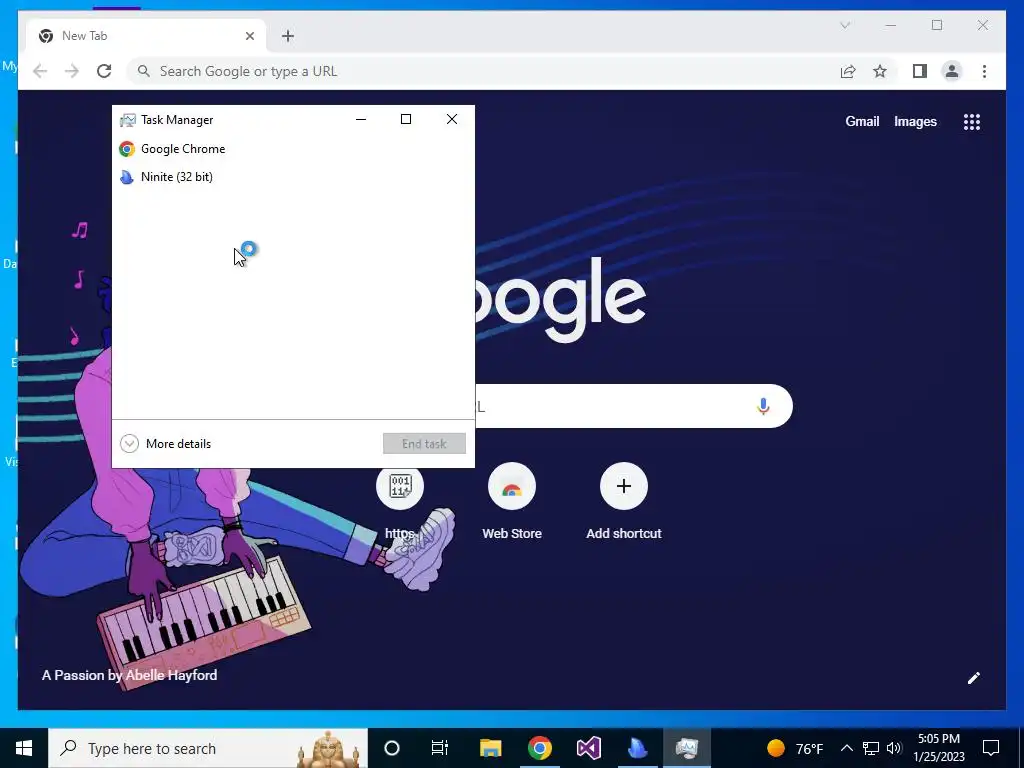Open the https shortcut tile
Viewport: 1024px width, 768px height.
(x=400, y=504)
